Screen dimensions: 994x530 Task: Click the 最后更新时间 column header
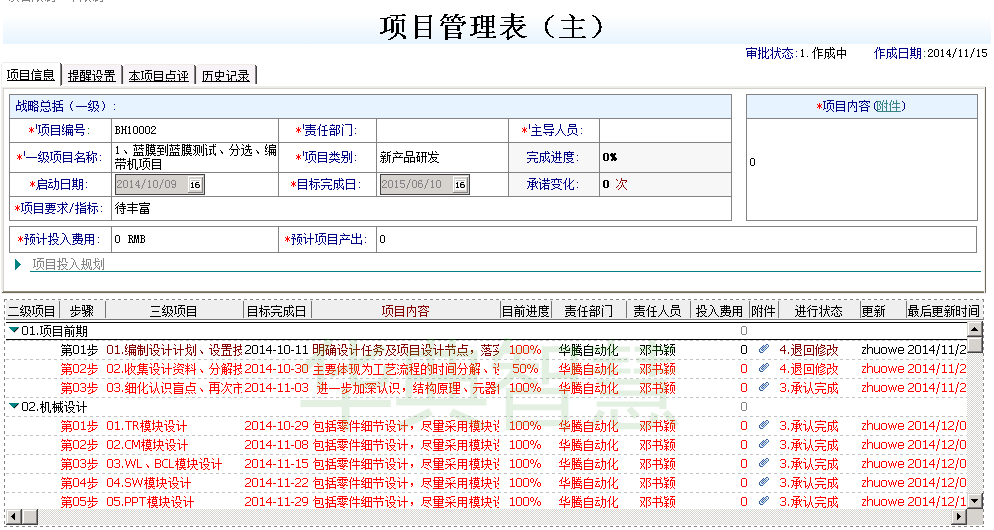[943, 311]
